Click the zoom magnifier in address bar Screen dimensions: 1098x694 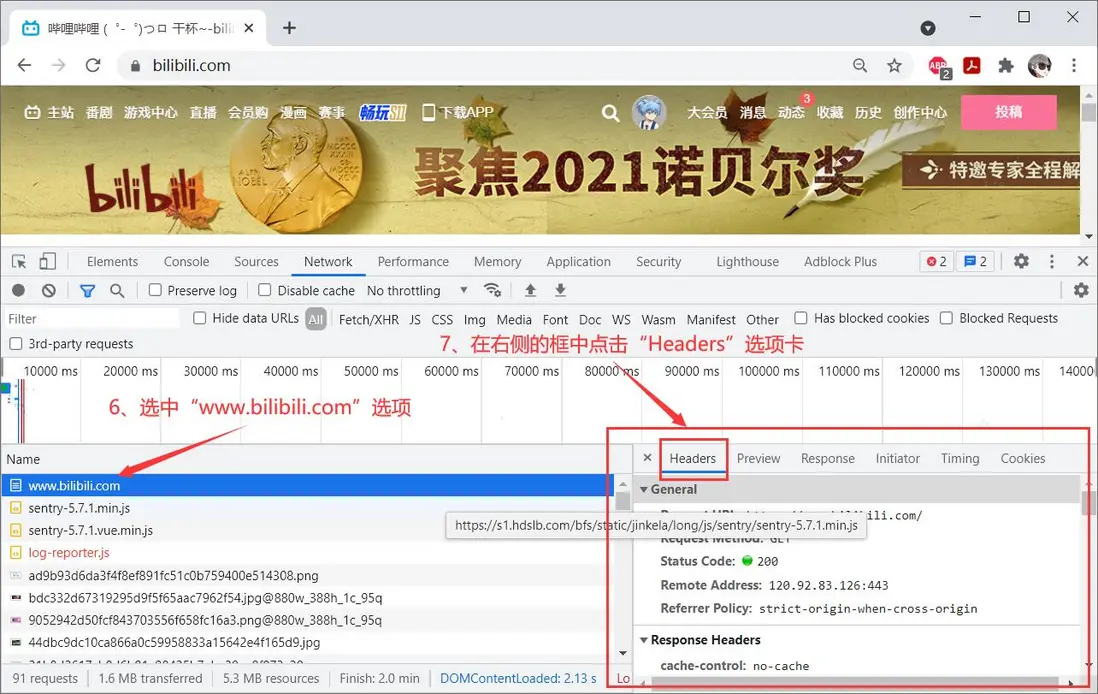click(x=860, y=66)
